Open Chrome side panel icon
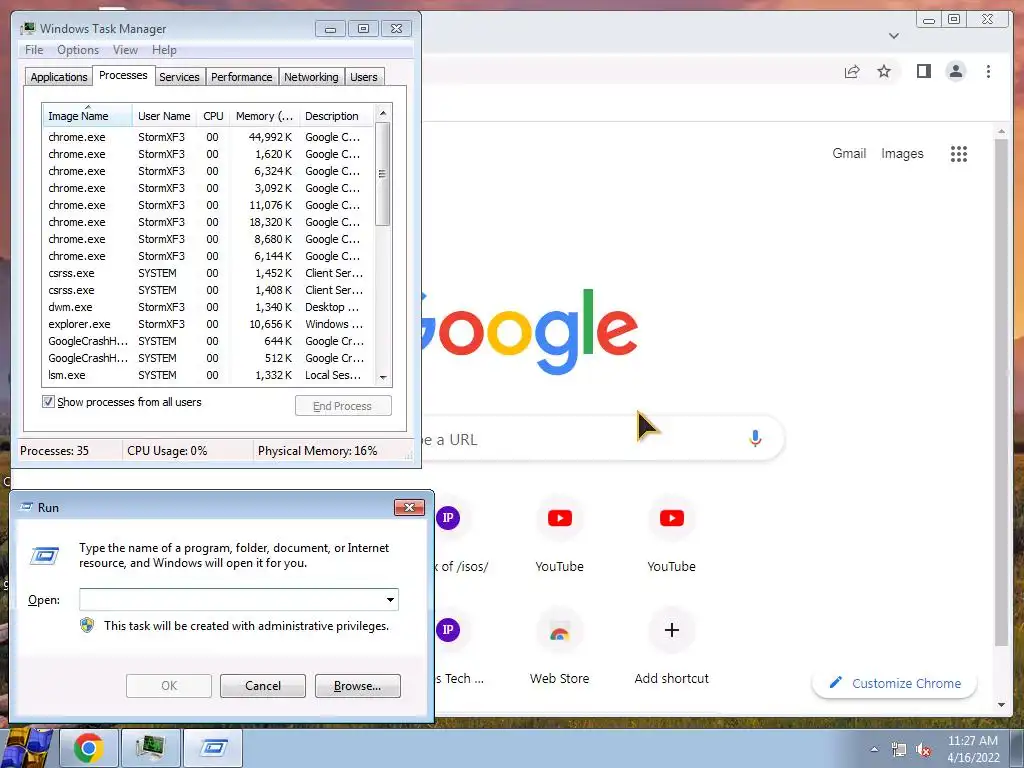Screen dimensions: 1024x768 [923, 71]
